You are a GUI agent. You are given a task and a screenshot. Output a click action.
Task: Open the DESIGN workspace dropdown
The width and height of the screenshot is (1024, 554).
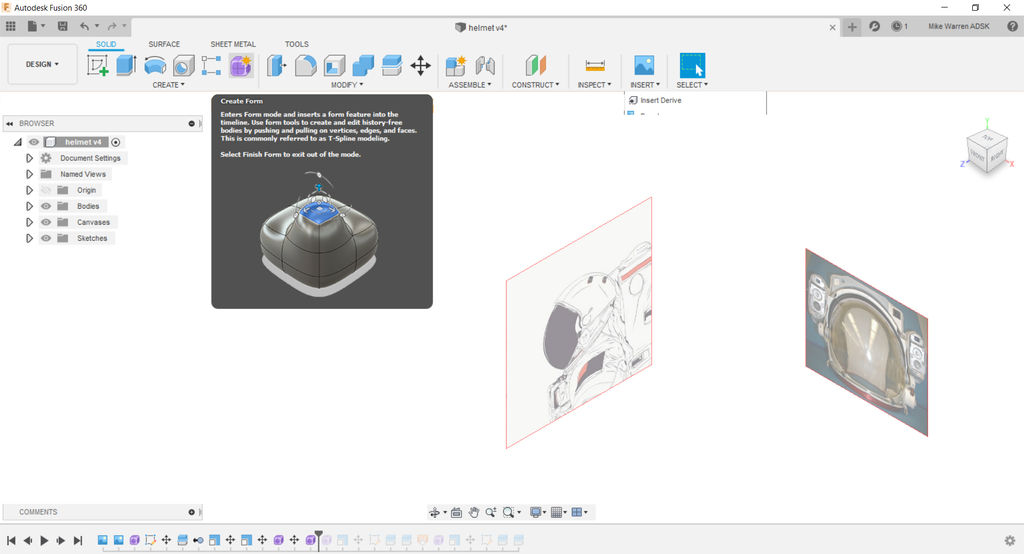pyautogui.click(x=42, y=64)
